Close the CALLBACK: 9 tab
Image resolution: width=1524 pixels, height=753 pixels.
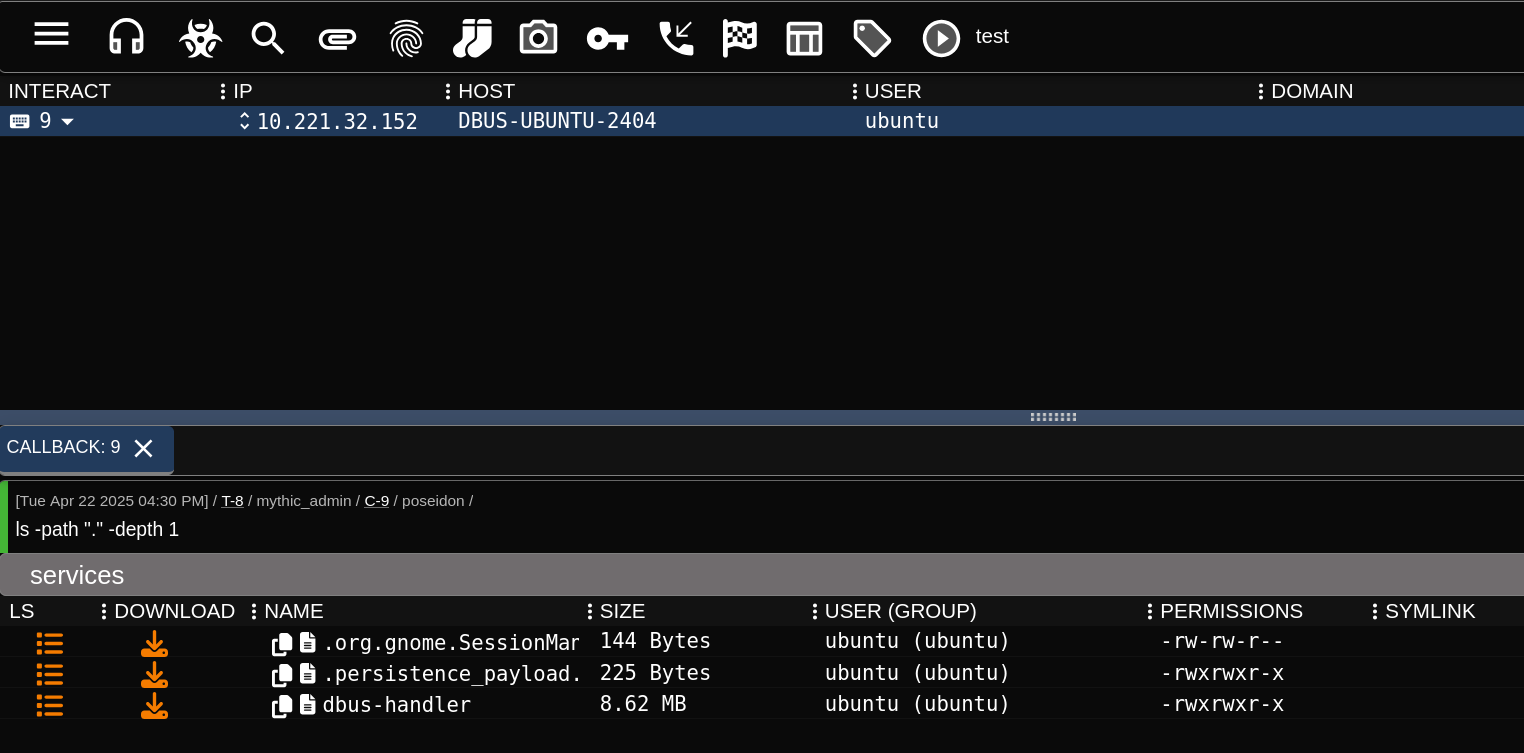pyautogui.click(x=143, y=449)
